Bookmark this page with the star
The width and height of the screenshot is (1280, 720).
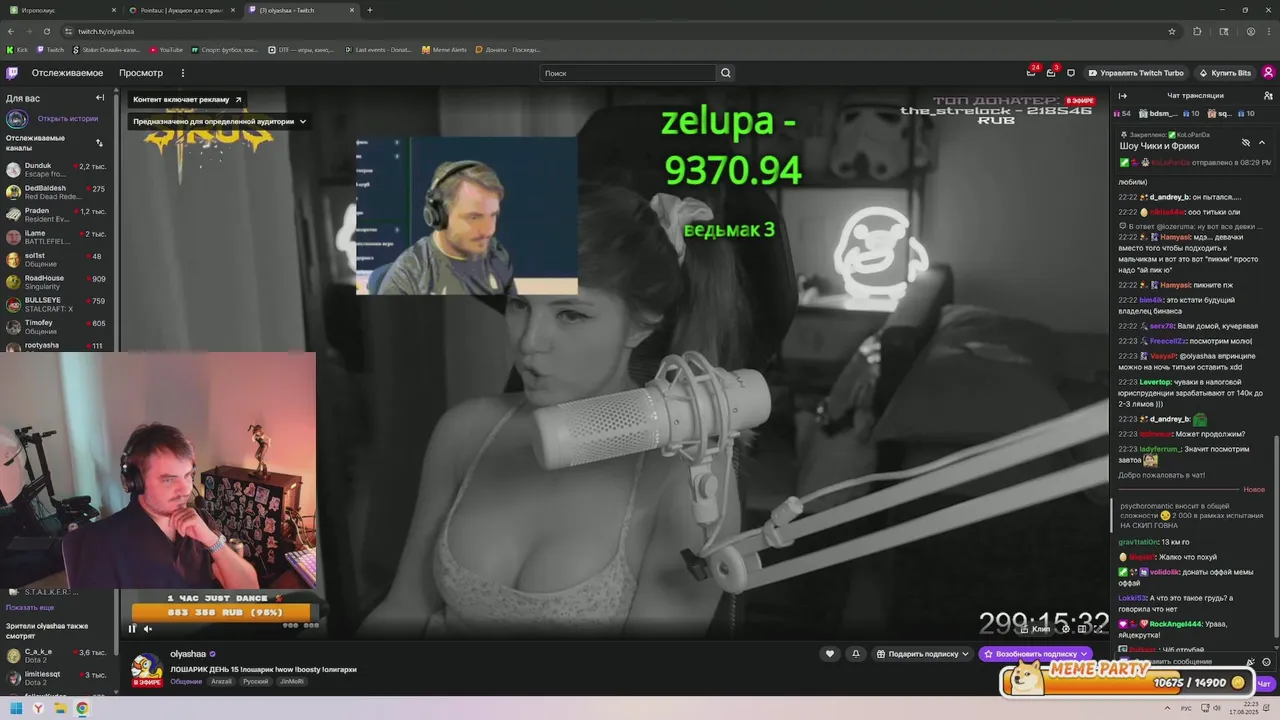click(1172, 31)
